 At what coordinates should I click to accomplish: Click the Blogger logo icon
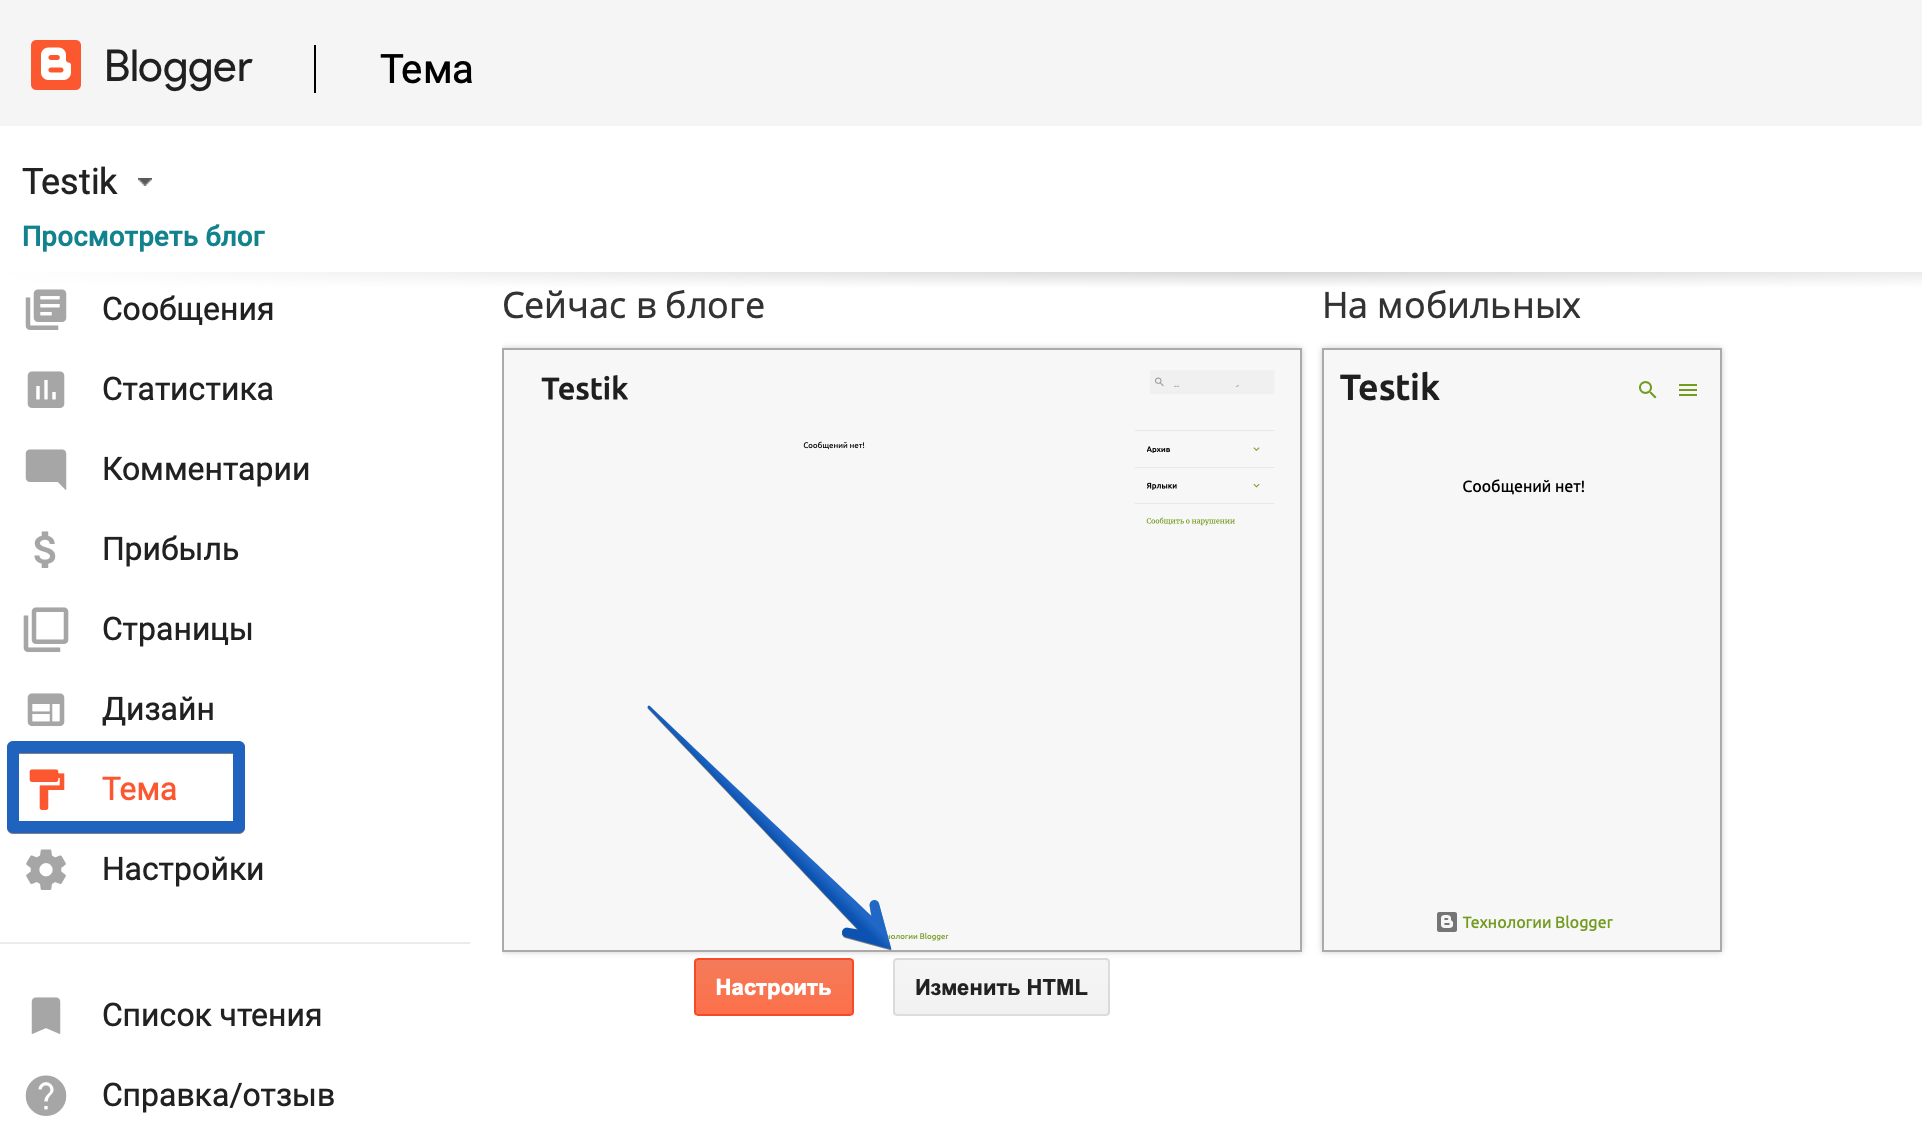[x=56, y=66]
